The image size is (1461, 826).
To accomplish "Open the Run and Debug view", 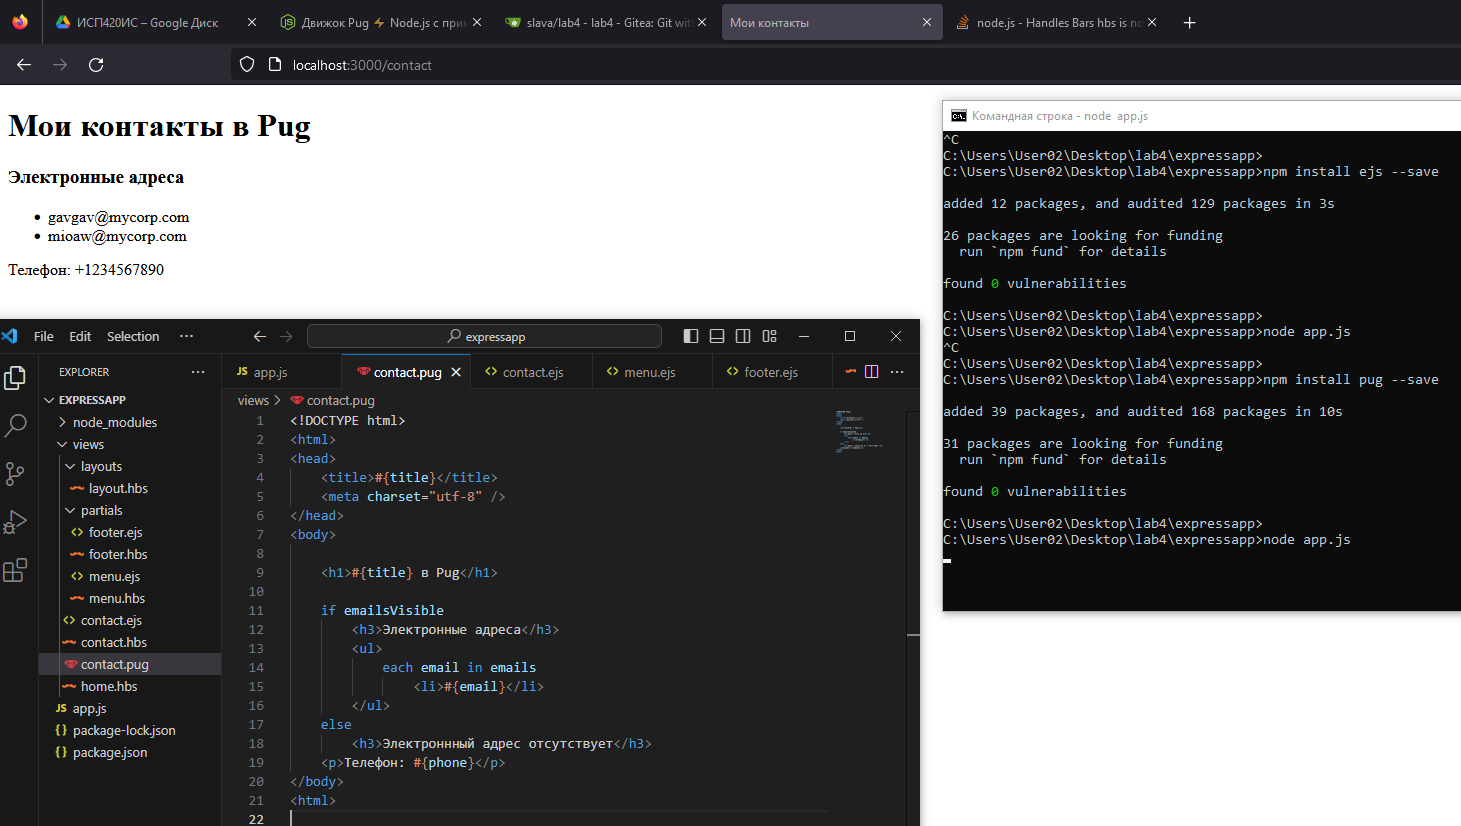I will pos(15,522).
